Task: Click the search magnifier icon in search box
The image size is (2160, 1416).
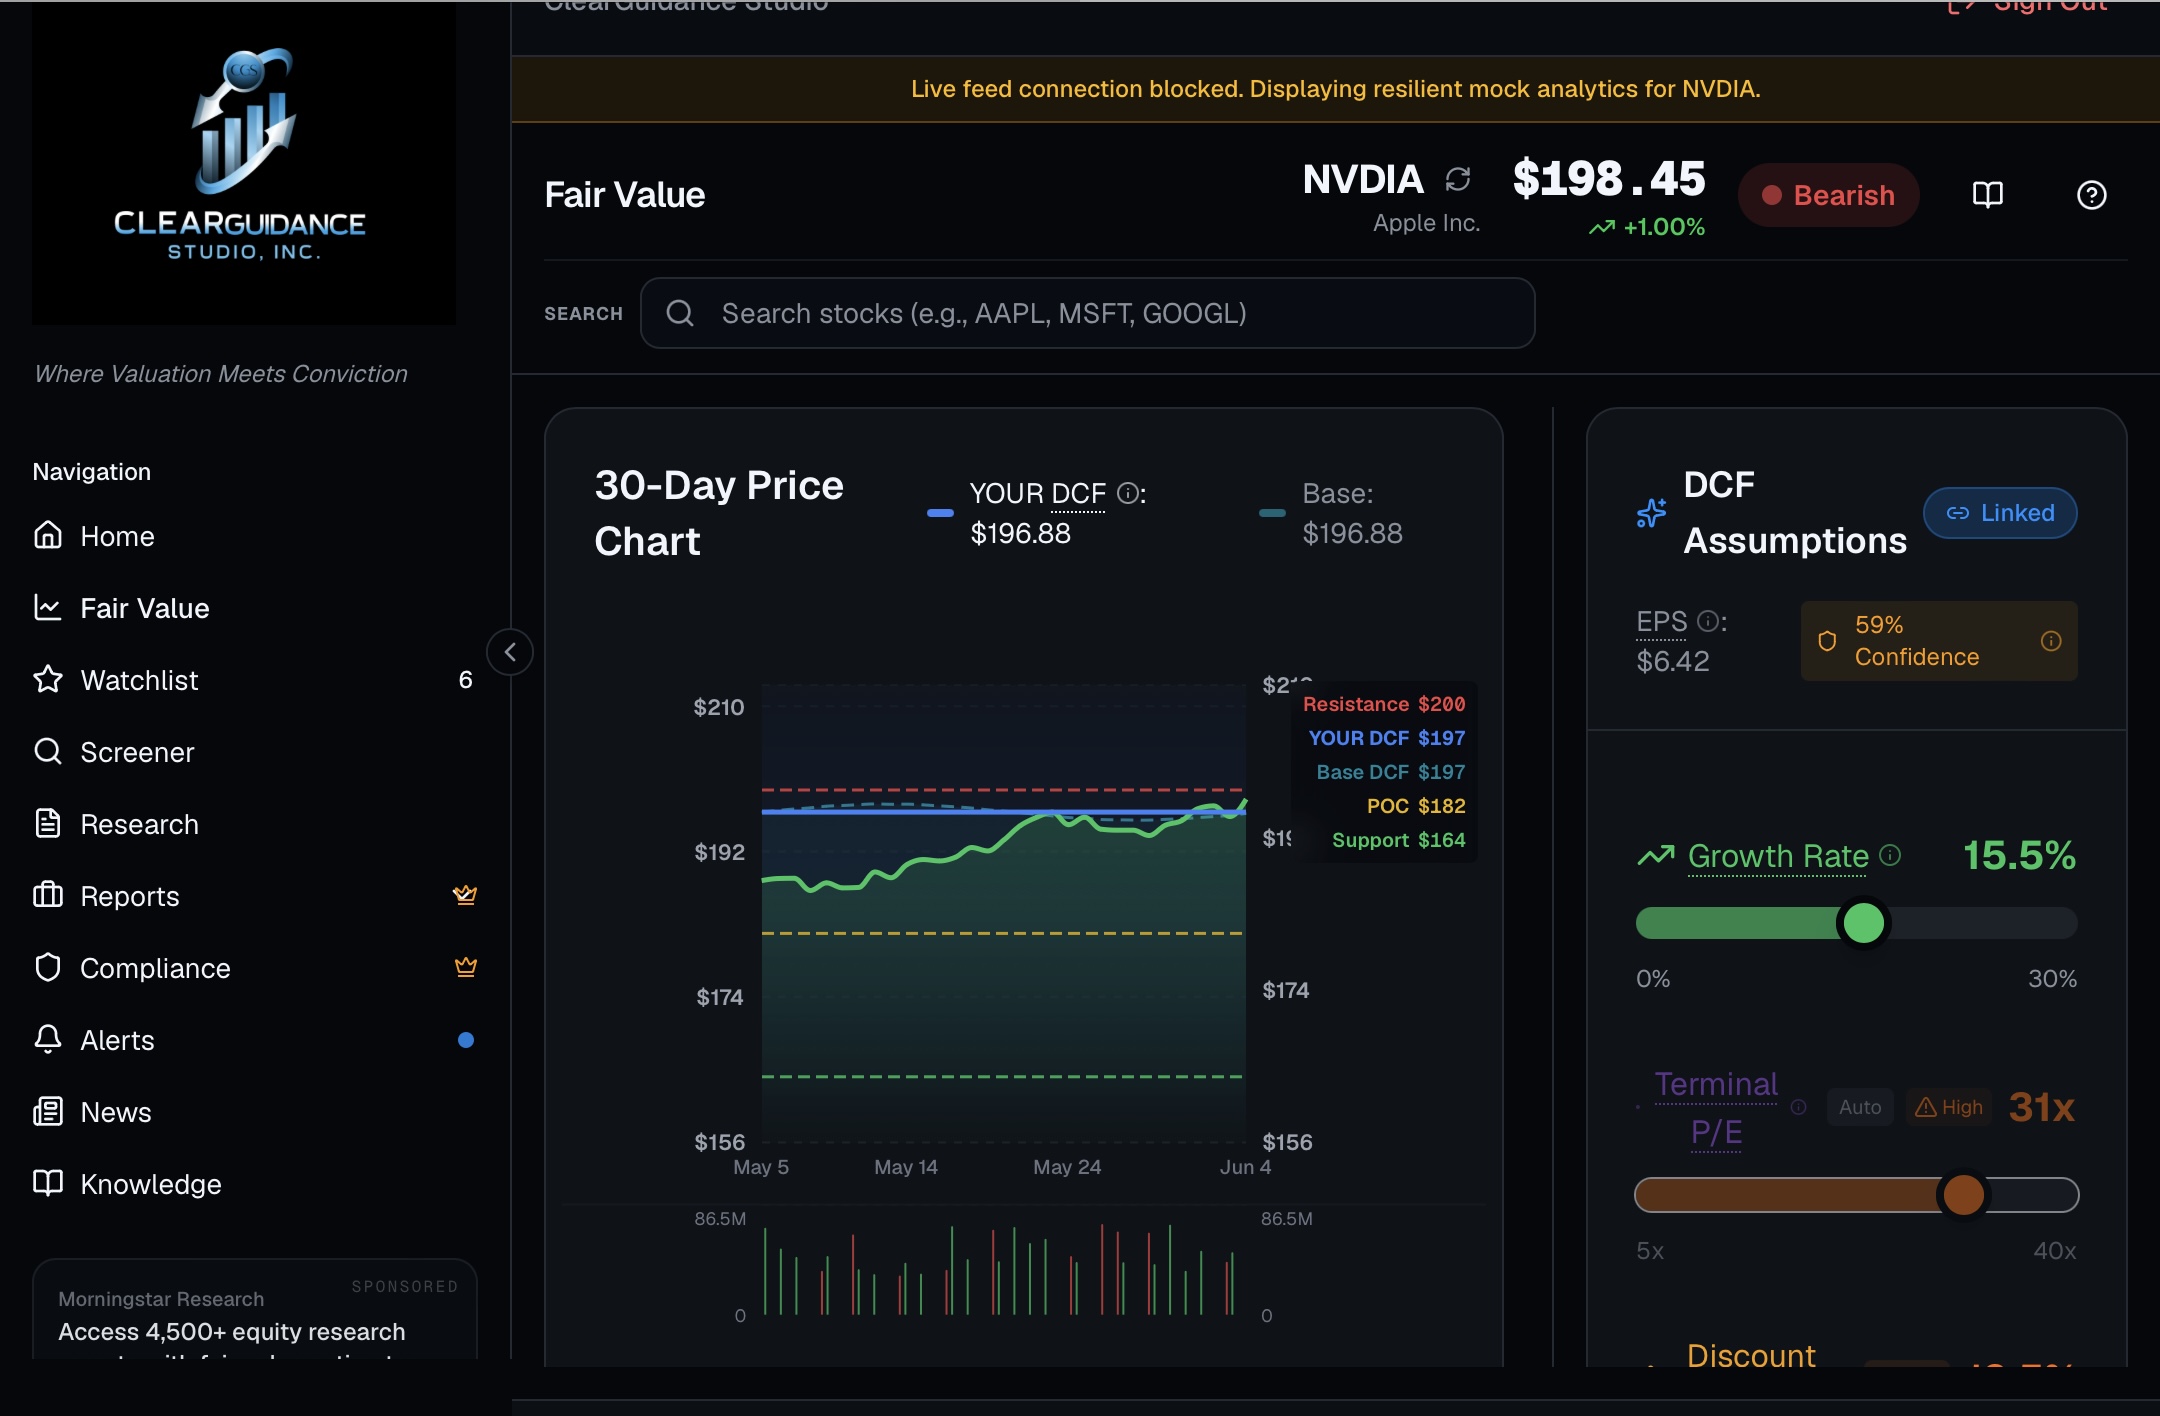Action: pyautogui.click(x=680, y=313)
